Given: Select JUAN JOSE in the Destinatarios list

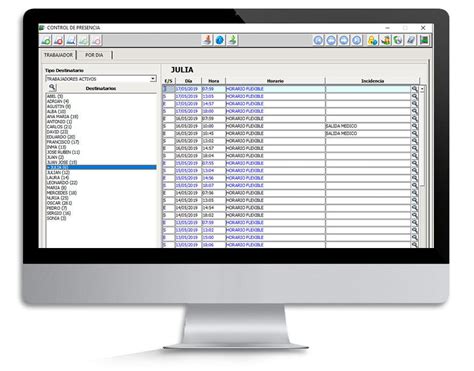Looking at the screenshot, I should (x=62, y=162).
